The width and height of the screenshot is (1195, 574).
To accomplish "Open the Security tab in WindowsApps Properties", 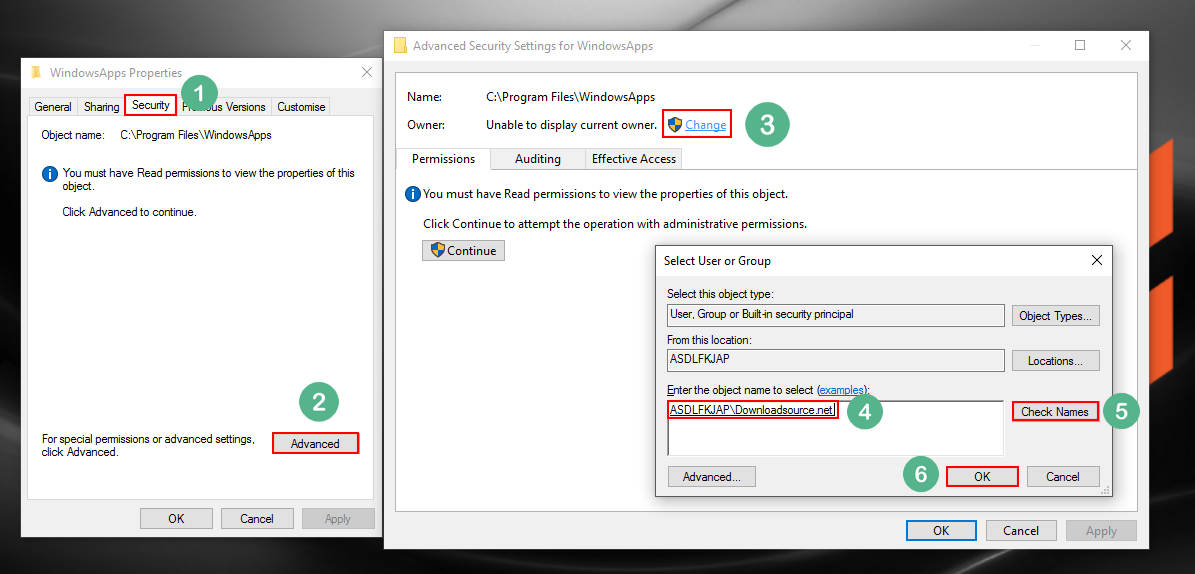I will click(x=150, y=105).
